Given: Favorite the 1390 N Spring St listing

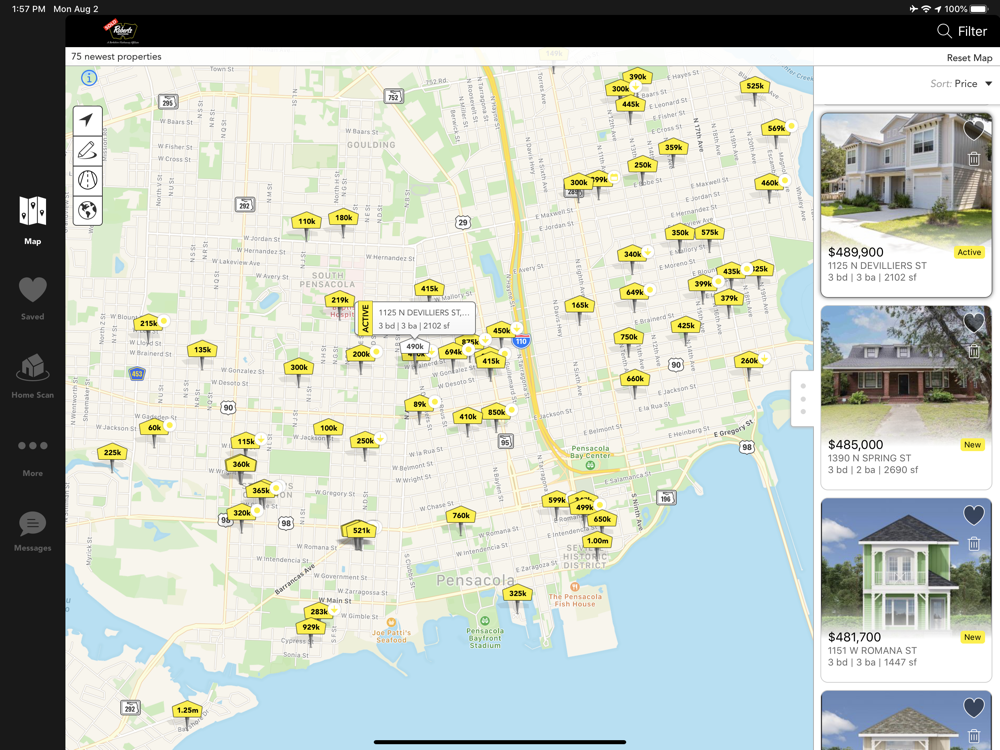Looking at the screenshot, I should point(973,323).
